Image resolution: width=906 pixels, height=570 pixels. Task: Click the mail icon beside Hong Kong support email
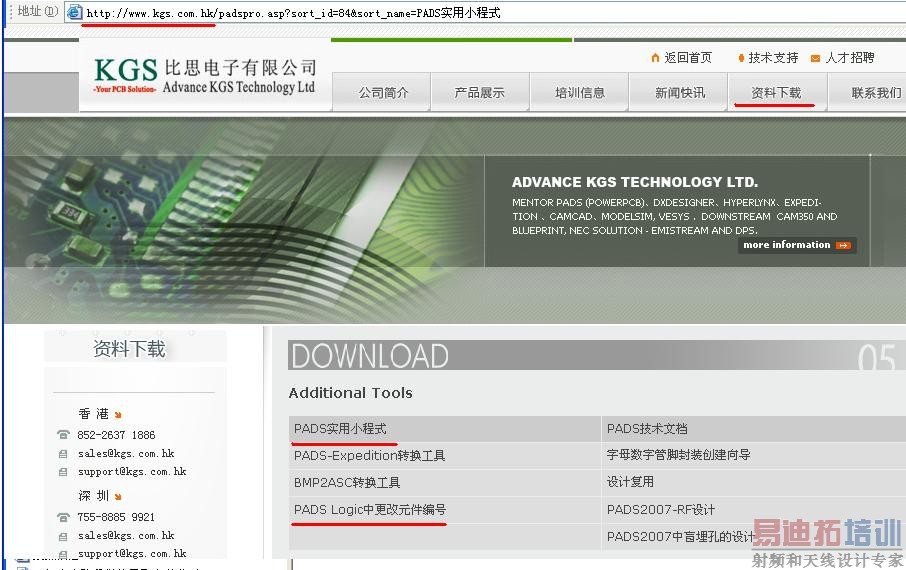tap(63, 472)
